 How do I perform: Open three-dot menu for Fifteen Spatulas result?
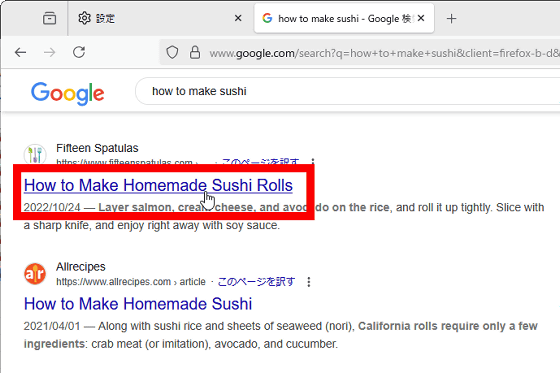click(x=313, y=161)
